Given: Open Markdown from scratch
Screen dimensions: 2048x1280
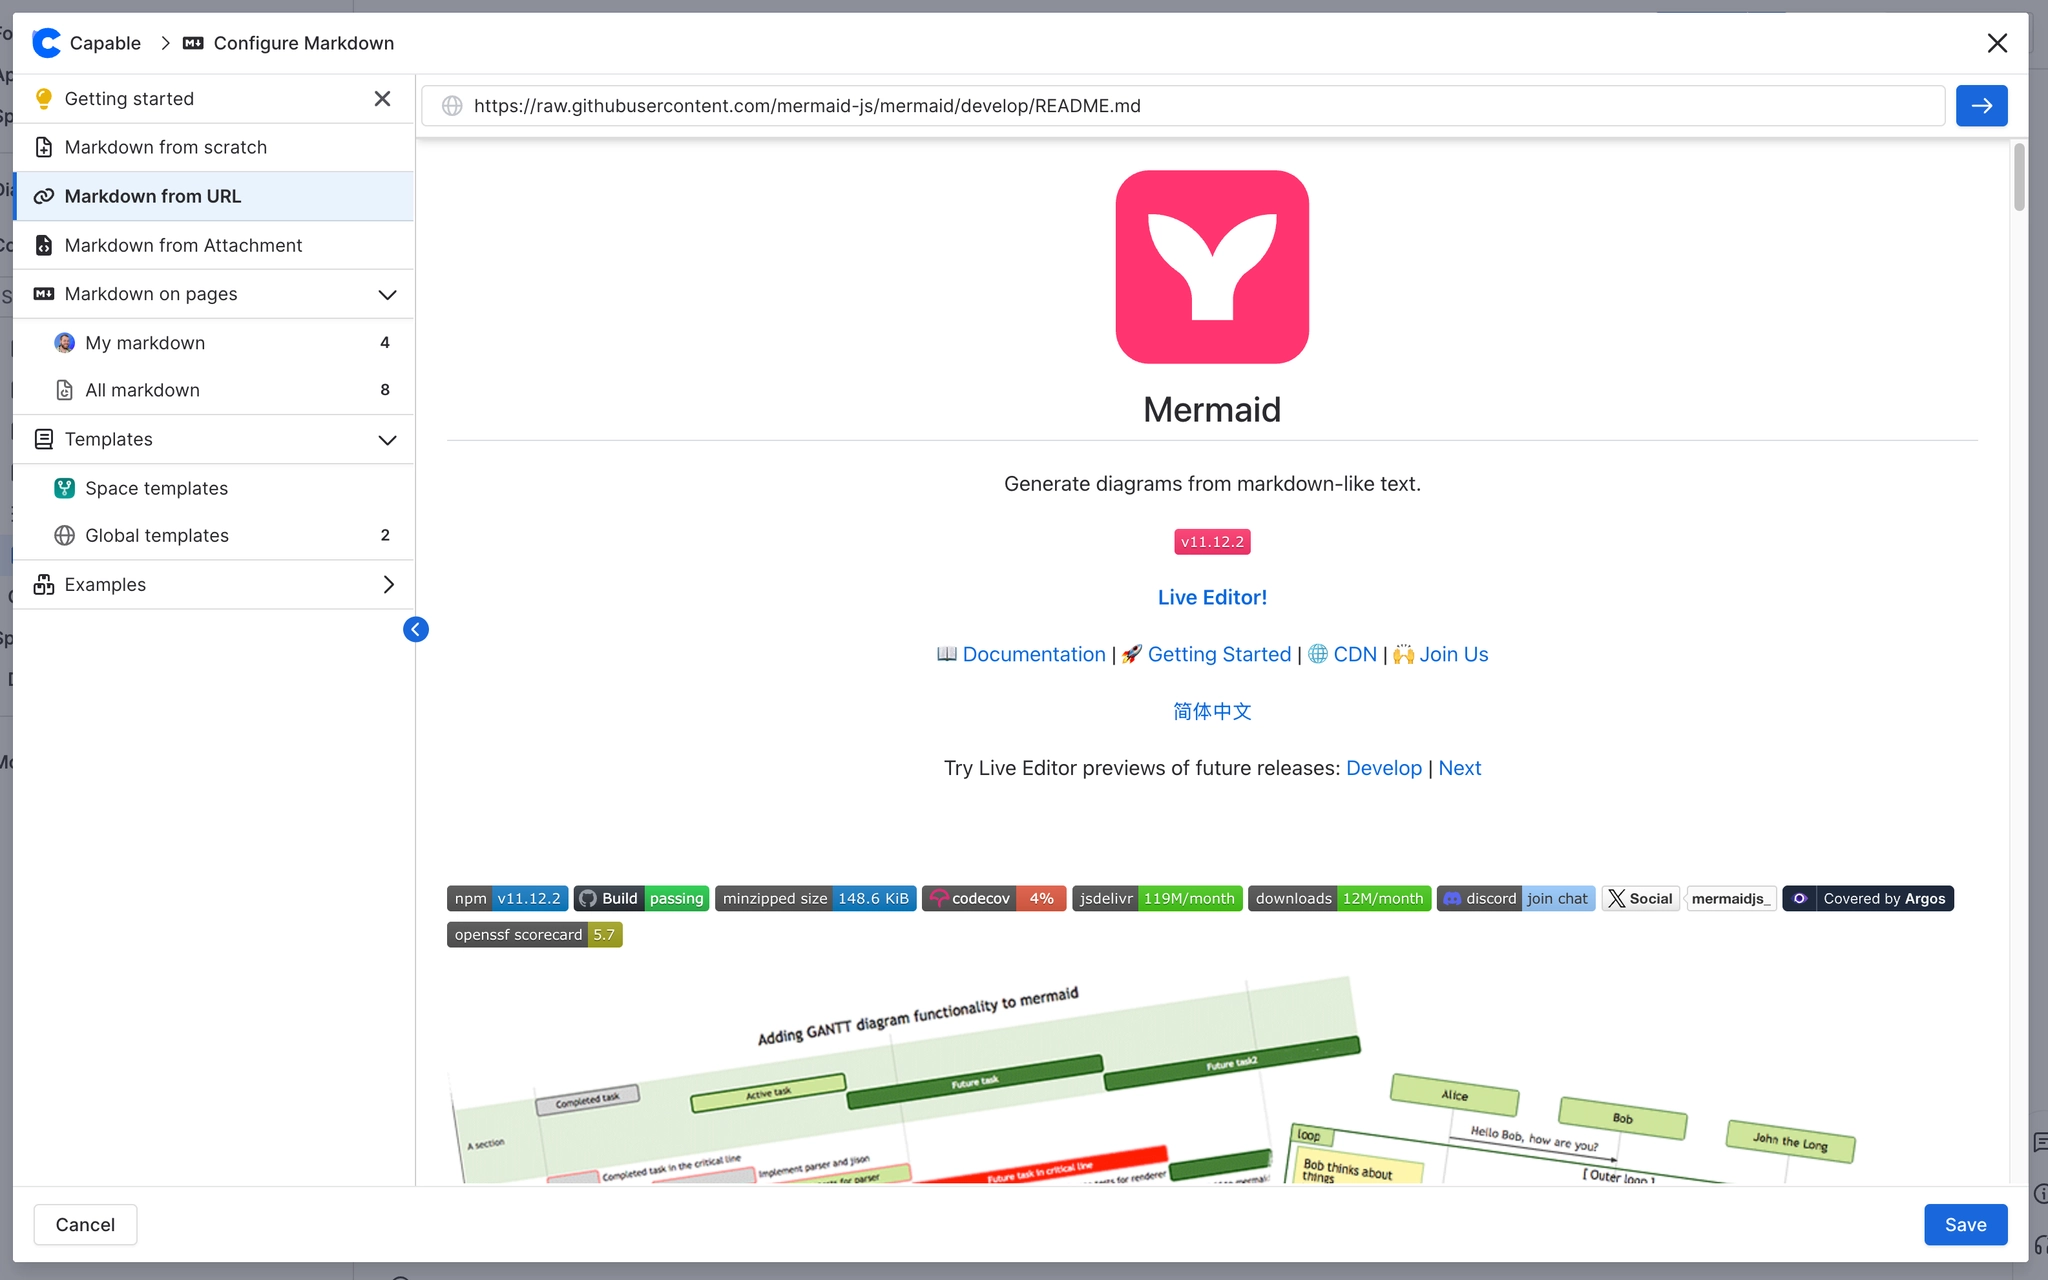Looking at the screenshot, I should 165,147.
